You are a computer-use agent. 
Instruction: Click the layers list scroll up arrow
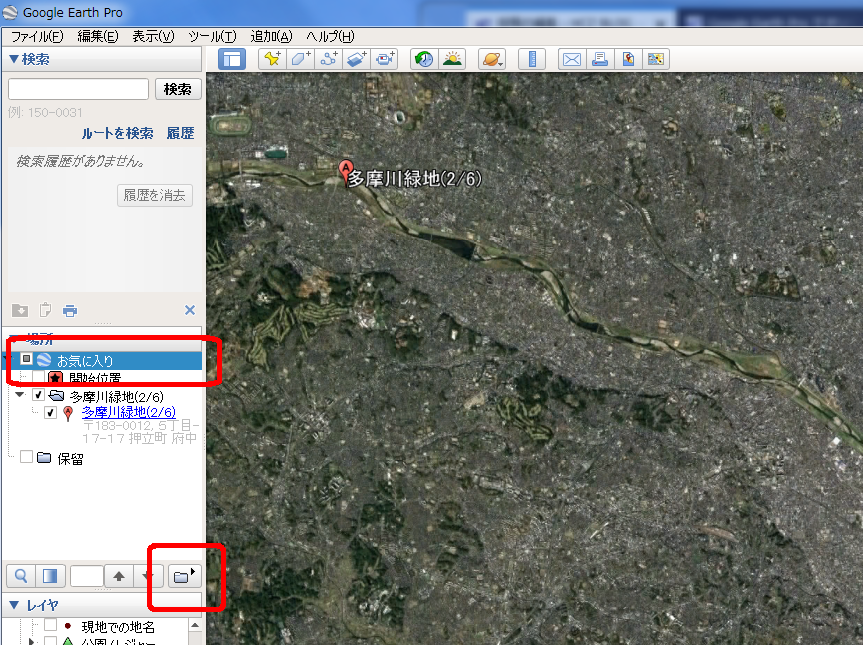point(195,626)
